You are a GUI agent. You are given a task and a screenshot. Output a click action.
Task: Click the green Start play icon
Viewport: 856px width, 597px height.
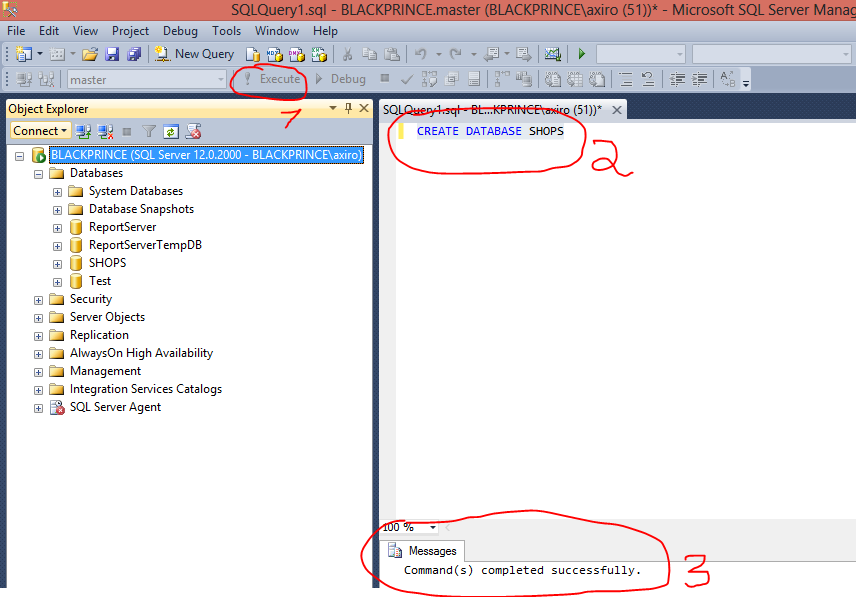(582, 53)
